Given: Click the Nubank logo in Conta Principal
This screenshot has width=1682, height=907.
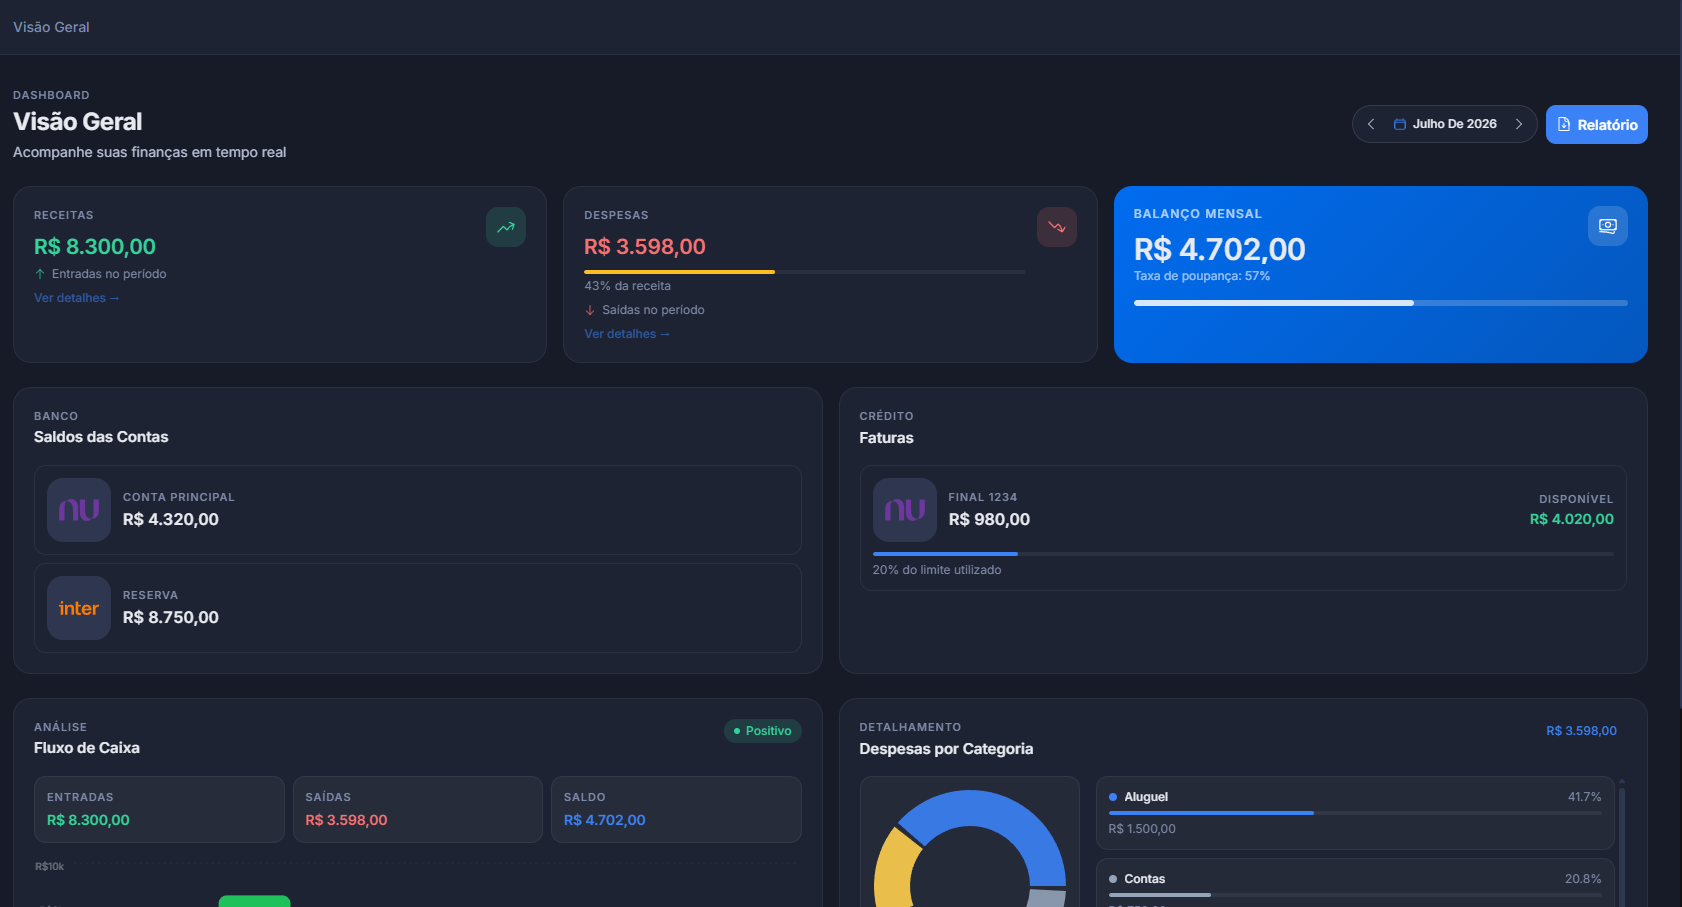Looking at the screenshot, I should [x=79, y=510].
